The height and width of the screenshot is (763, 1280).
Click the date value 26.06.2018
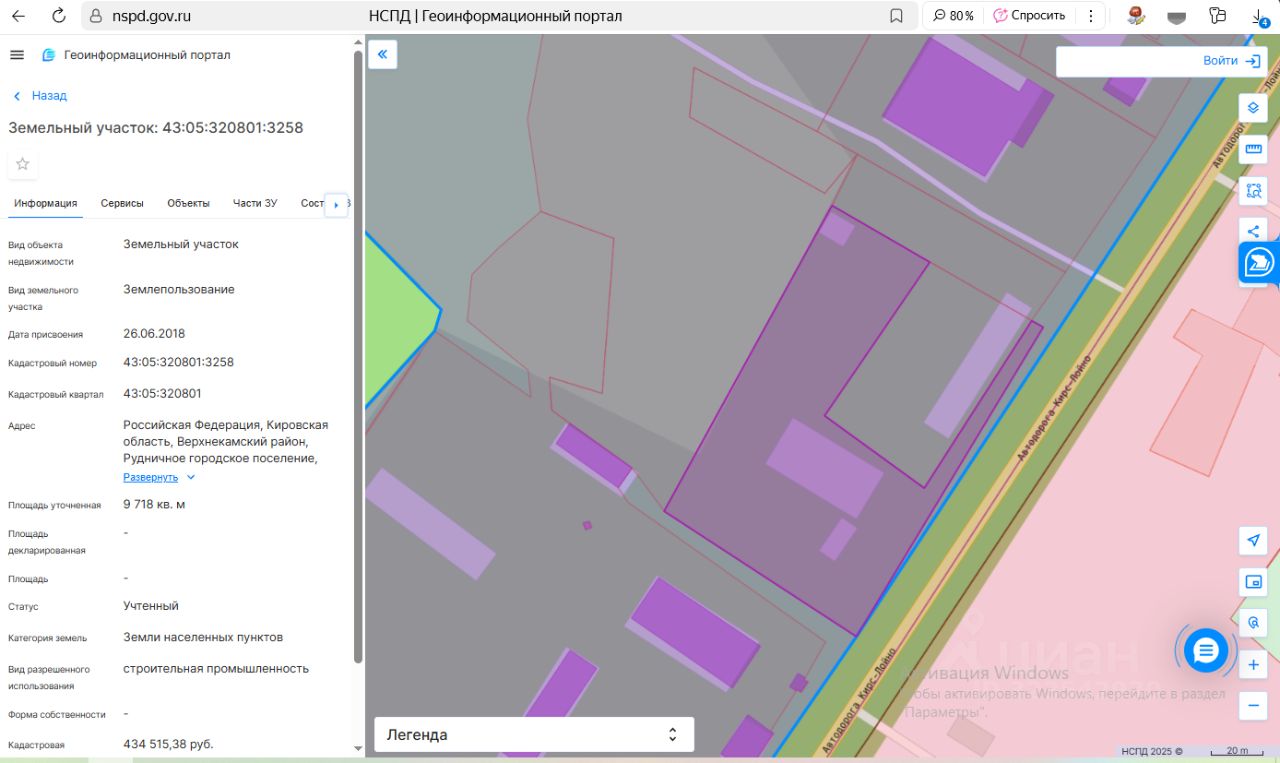[154, 334]
